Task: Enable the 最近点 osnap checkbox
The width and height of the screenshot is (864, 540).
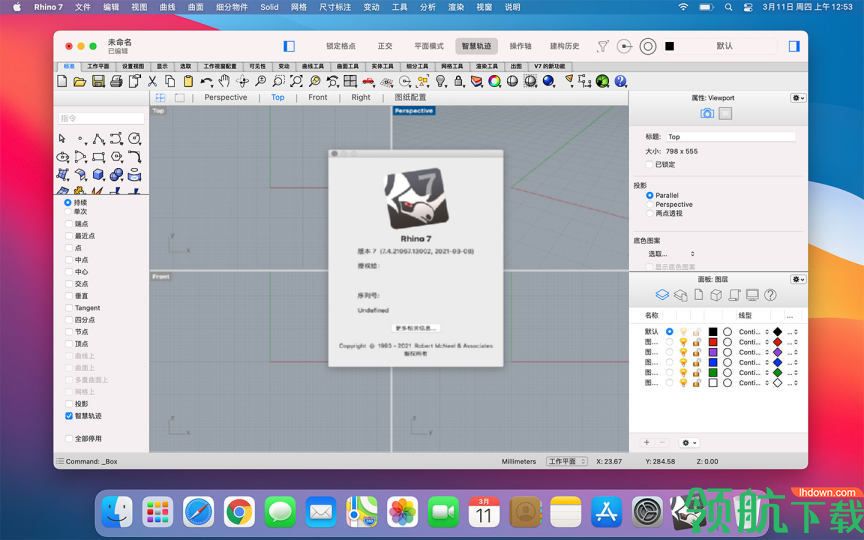Action: pyautogui.click(x=69, y=236)
